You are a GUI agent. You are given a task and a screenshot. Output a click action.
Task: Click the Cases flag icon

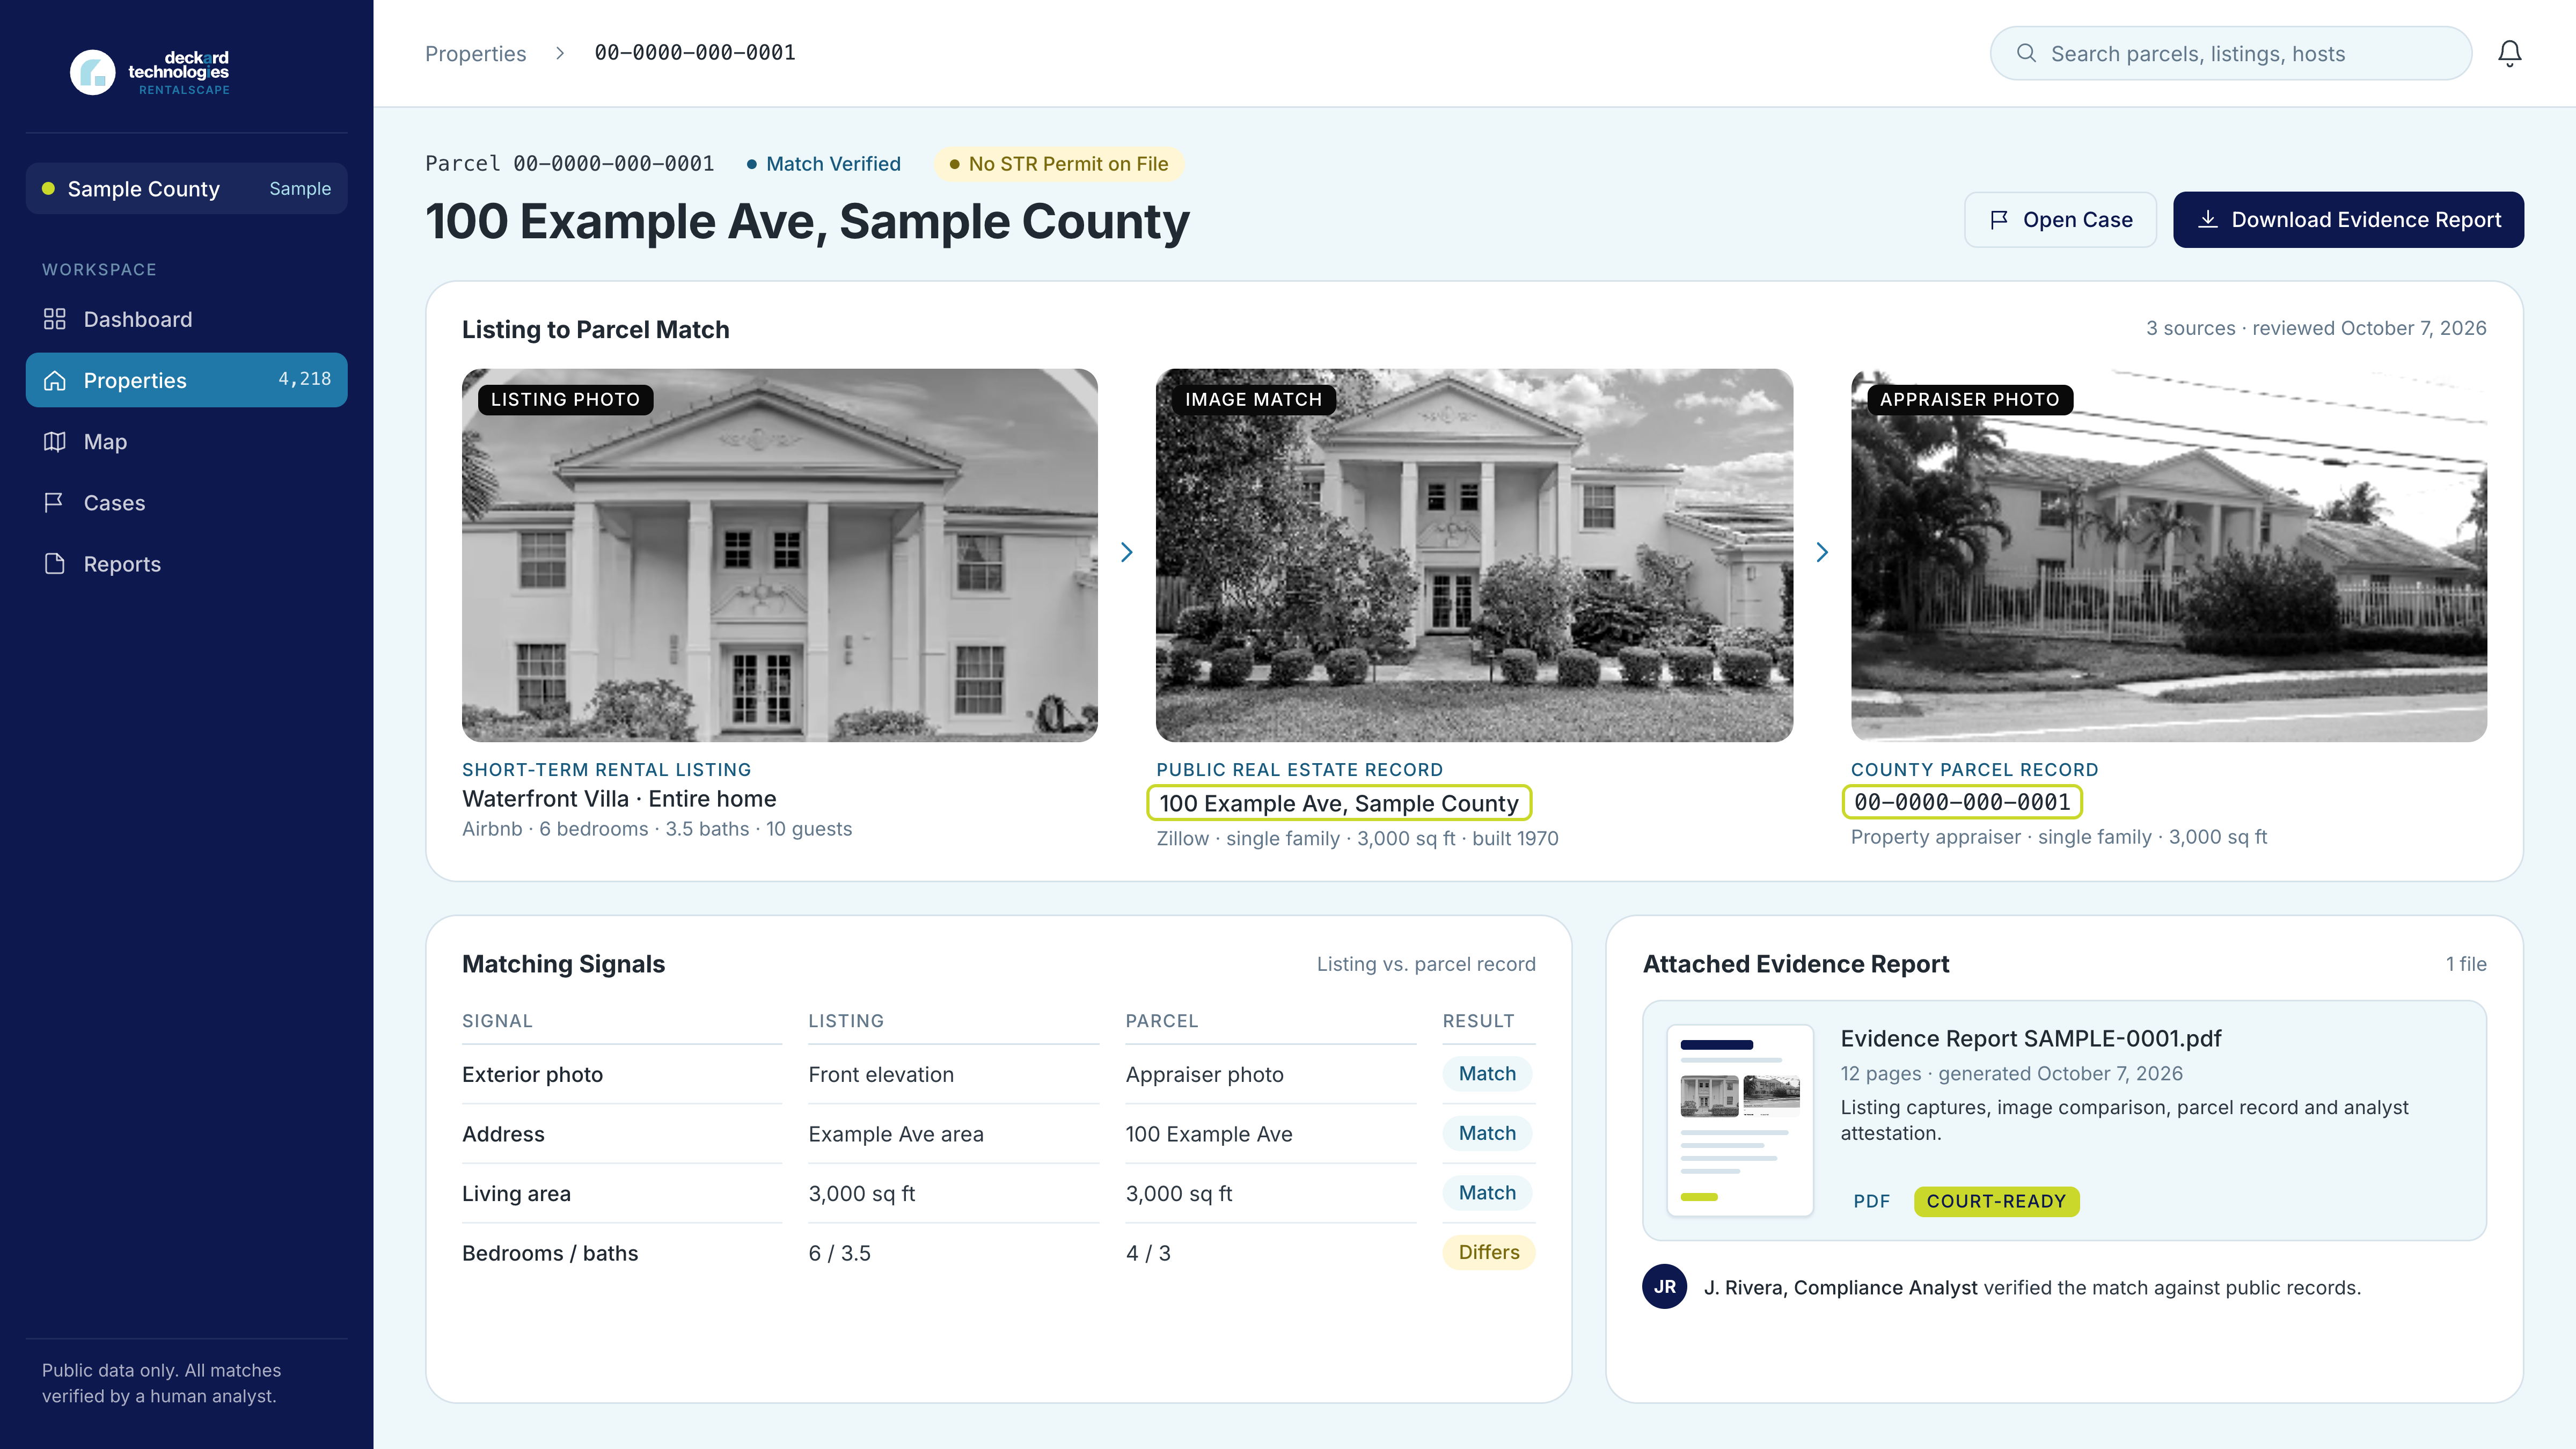(55, 502)
